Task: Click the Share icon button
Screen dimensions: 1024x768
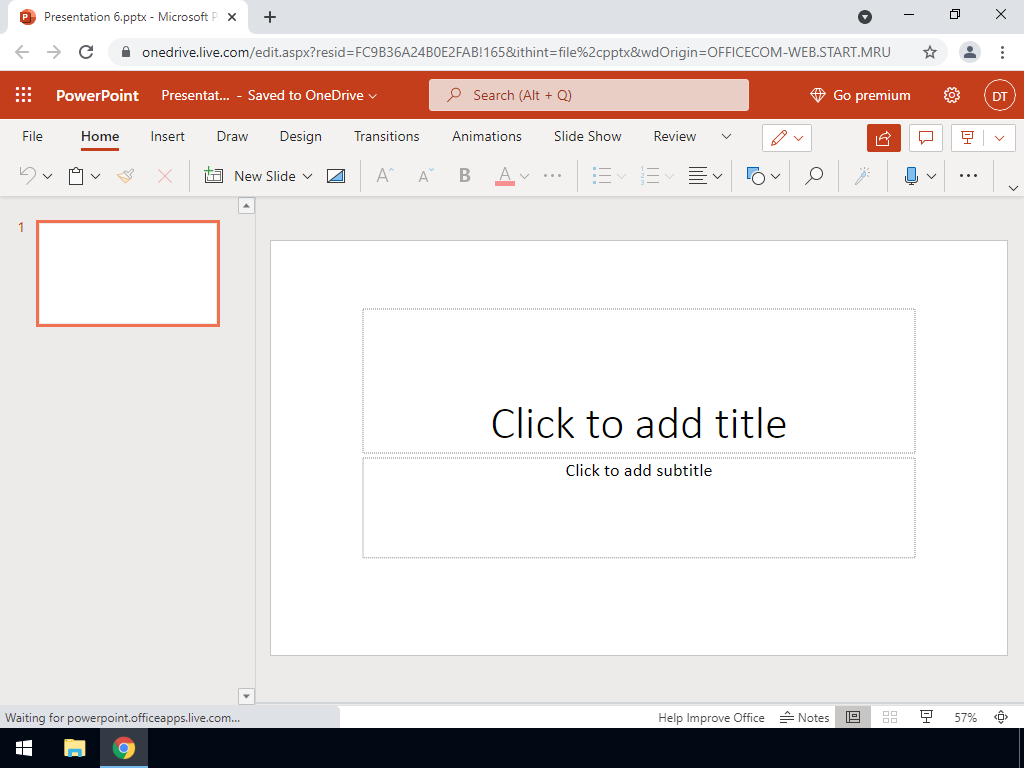Action: 883,137
